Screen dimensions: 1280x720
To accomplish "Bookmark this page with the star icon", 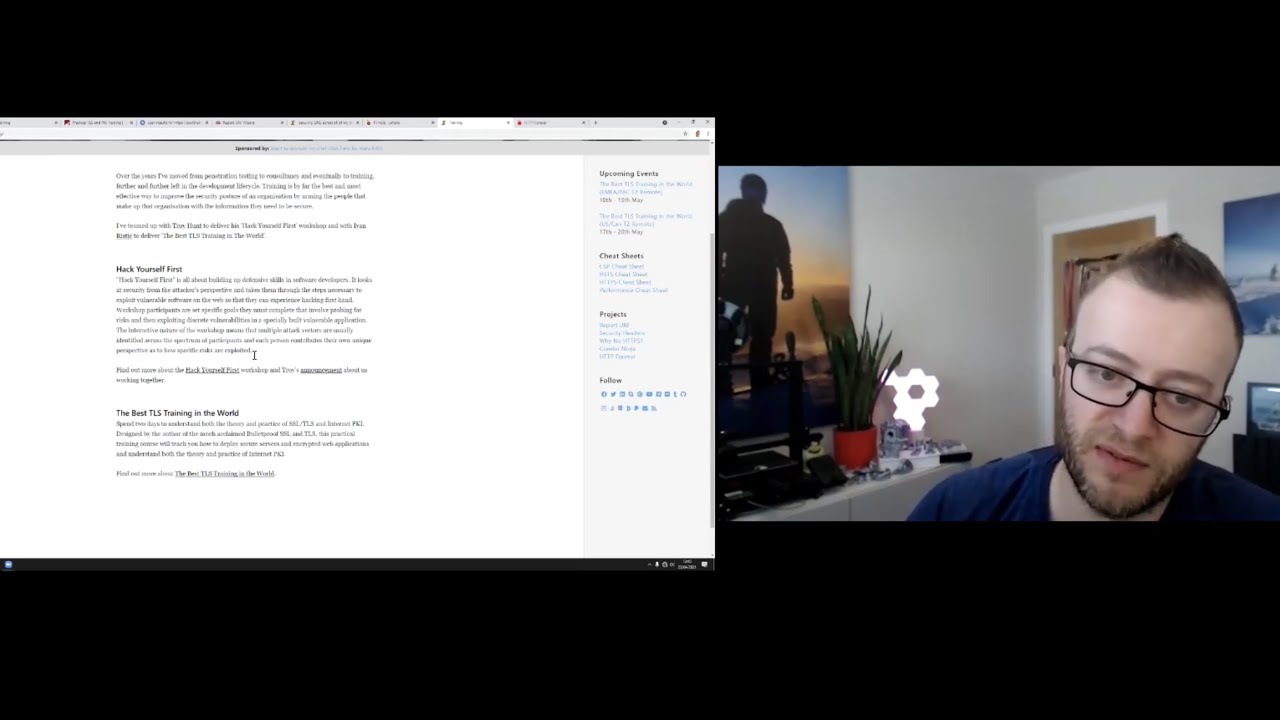I will 685,133.
